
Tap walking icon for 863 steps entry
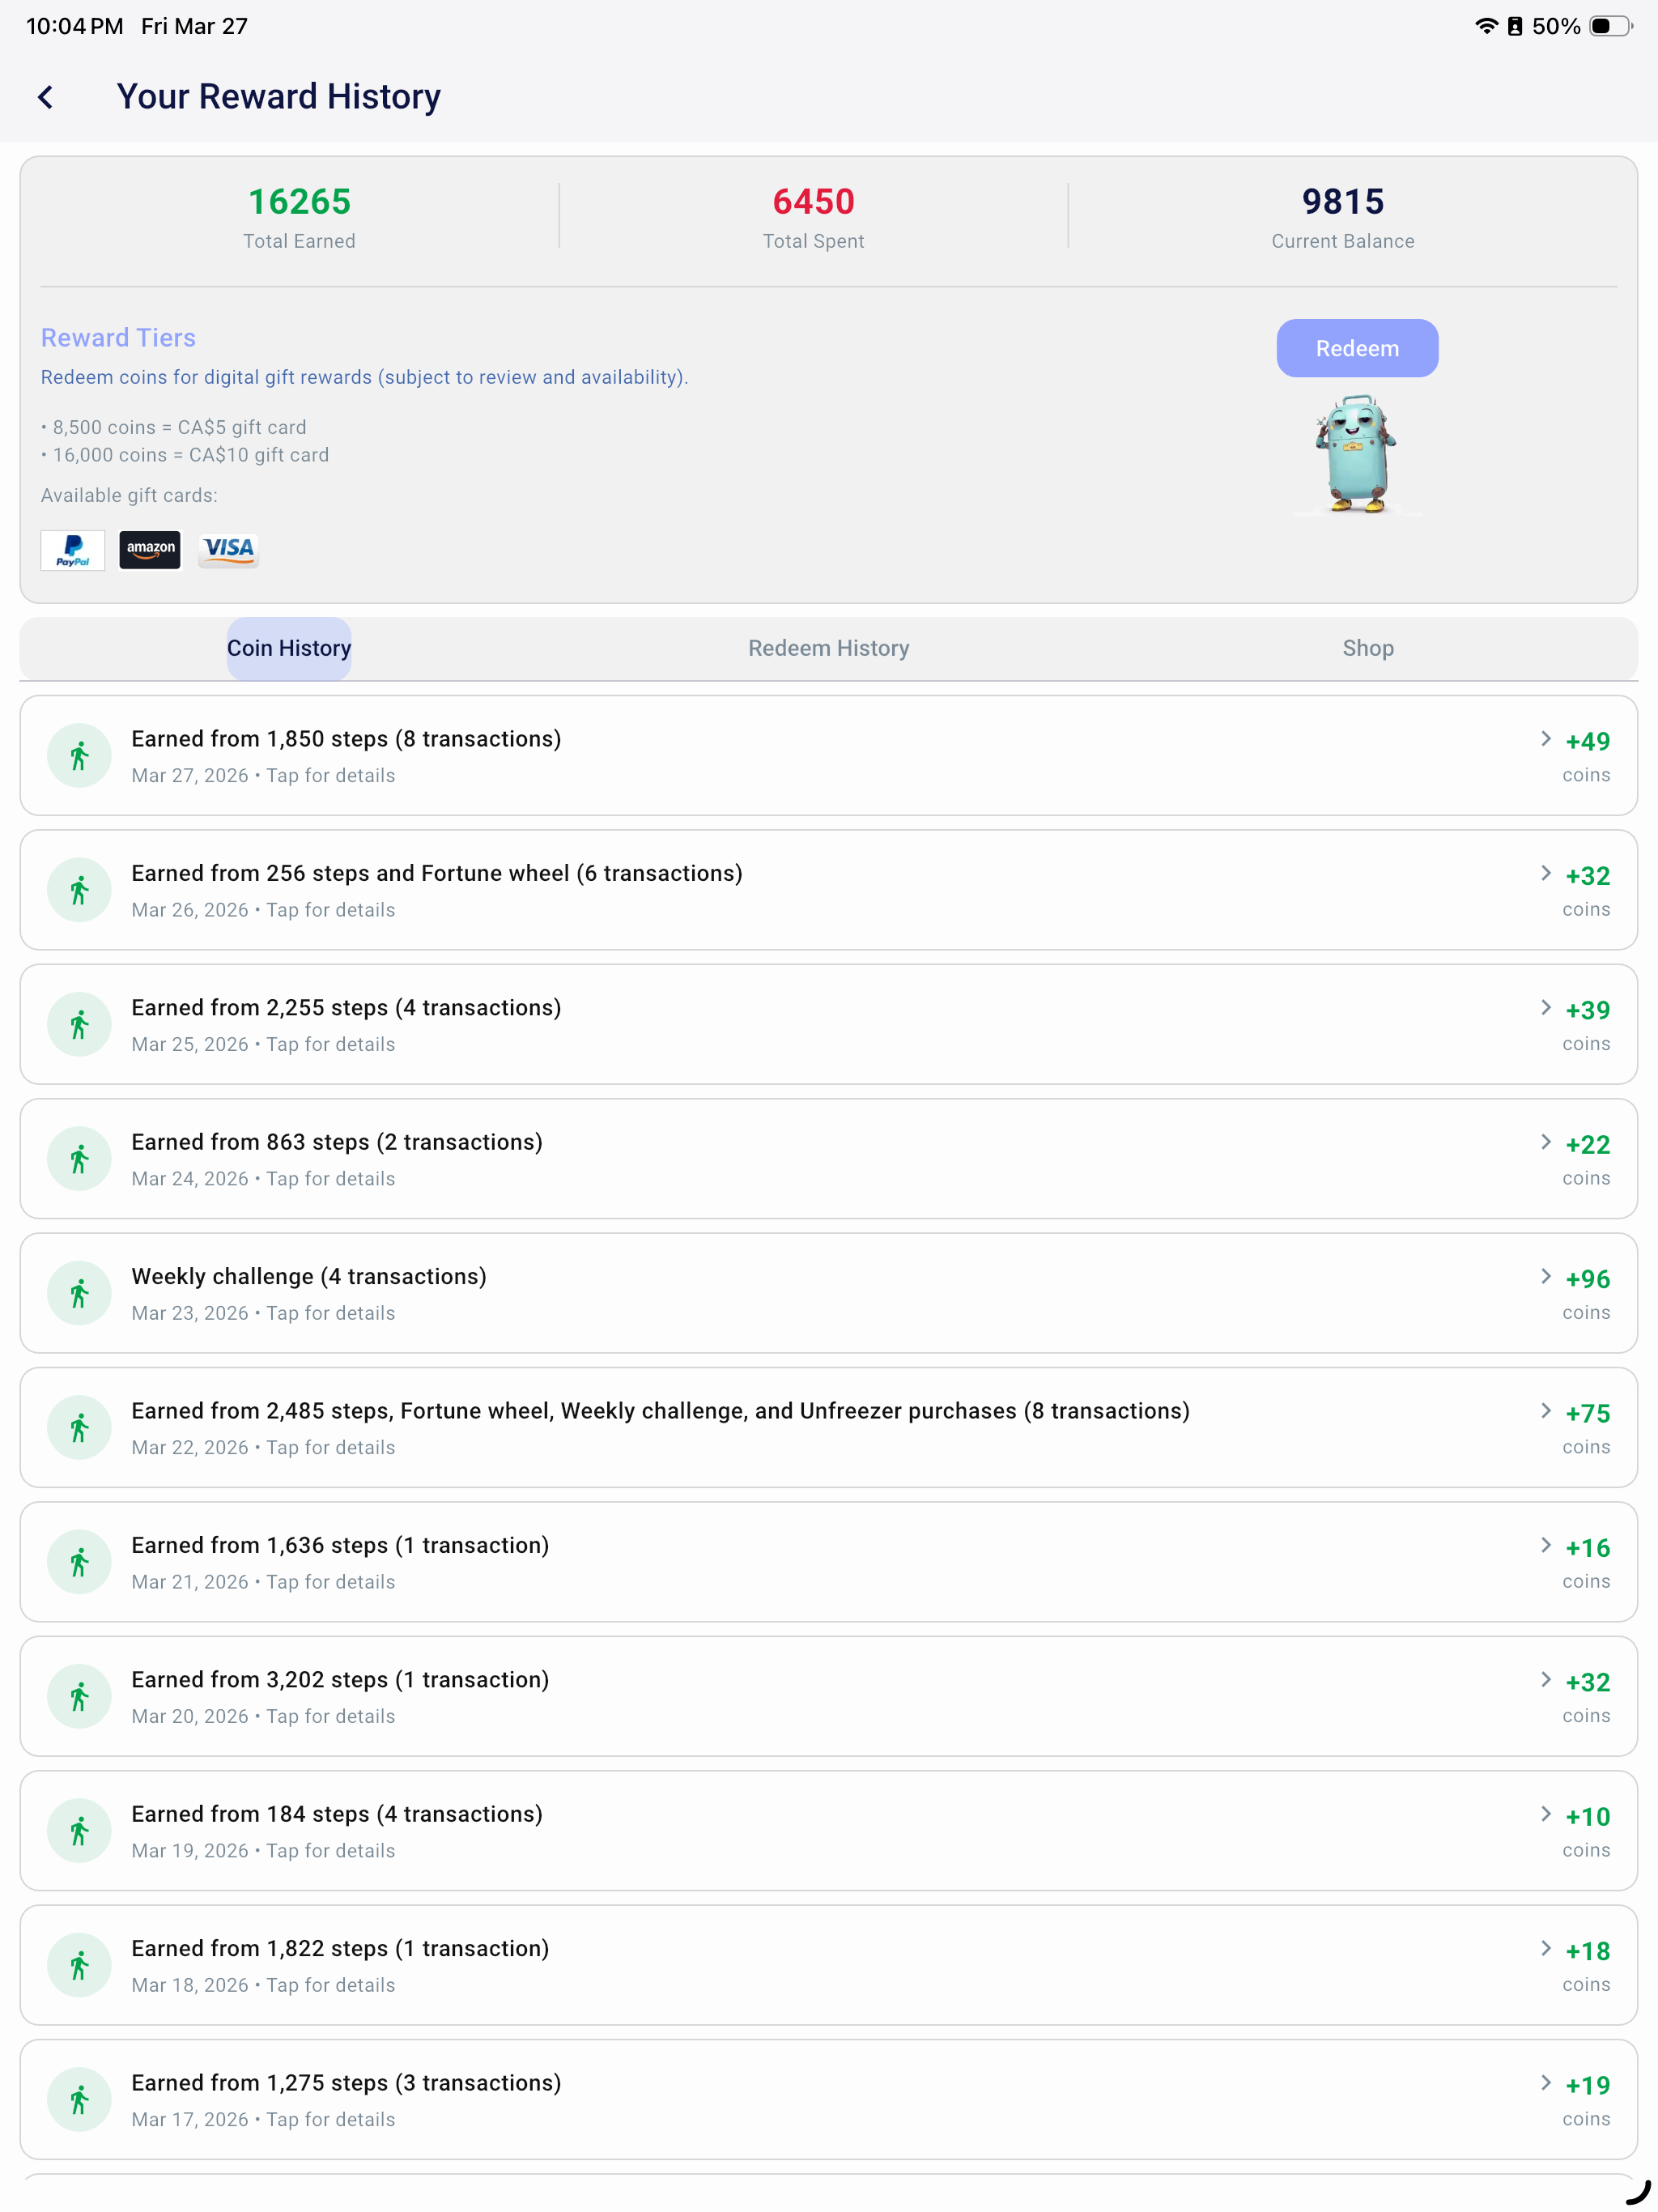pos(79,1159)
